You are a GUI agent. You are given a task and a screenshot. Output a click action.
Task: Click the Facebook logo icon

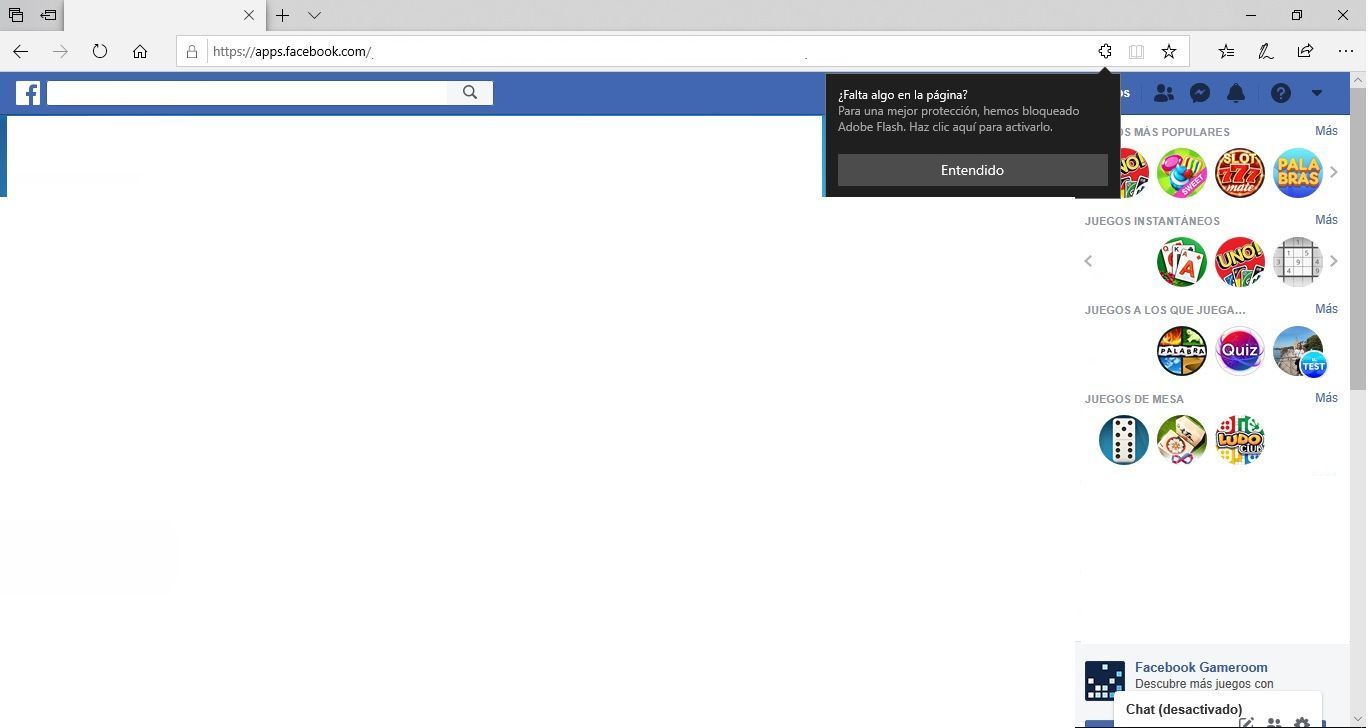27,93
